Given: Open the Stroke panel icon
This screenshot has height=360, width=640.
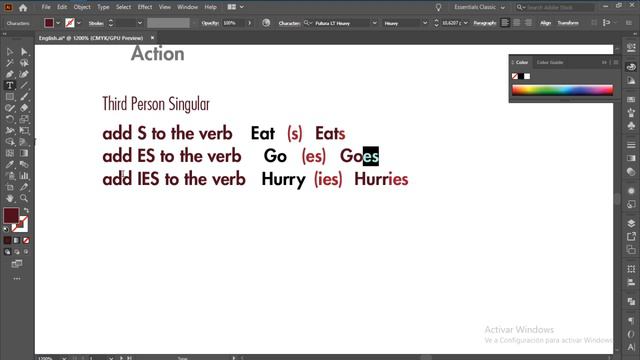Looking at the screenshot, I should click(631, 145).
